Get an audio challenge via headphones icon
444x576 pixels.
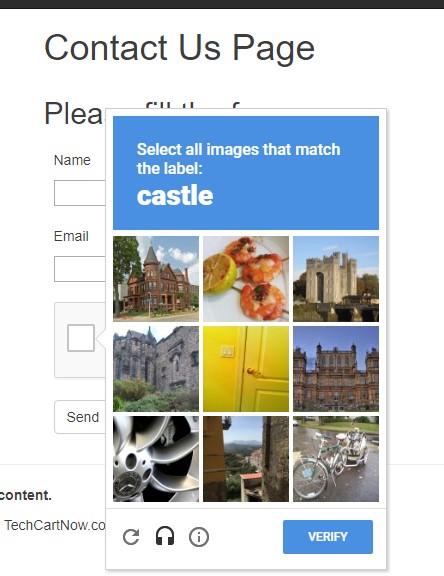(165, 536)
